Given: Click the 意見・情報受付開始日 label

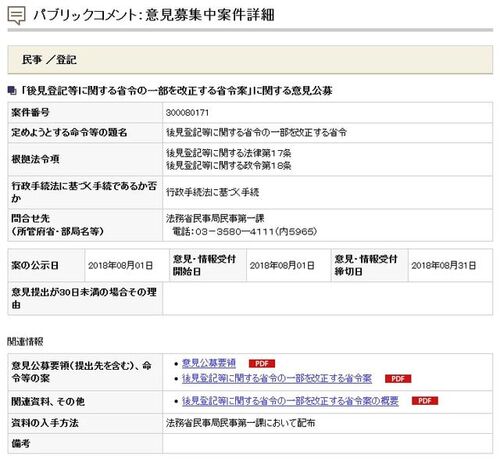Looking at the screenshot, I should click(204, 265).
